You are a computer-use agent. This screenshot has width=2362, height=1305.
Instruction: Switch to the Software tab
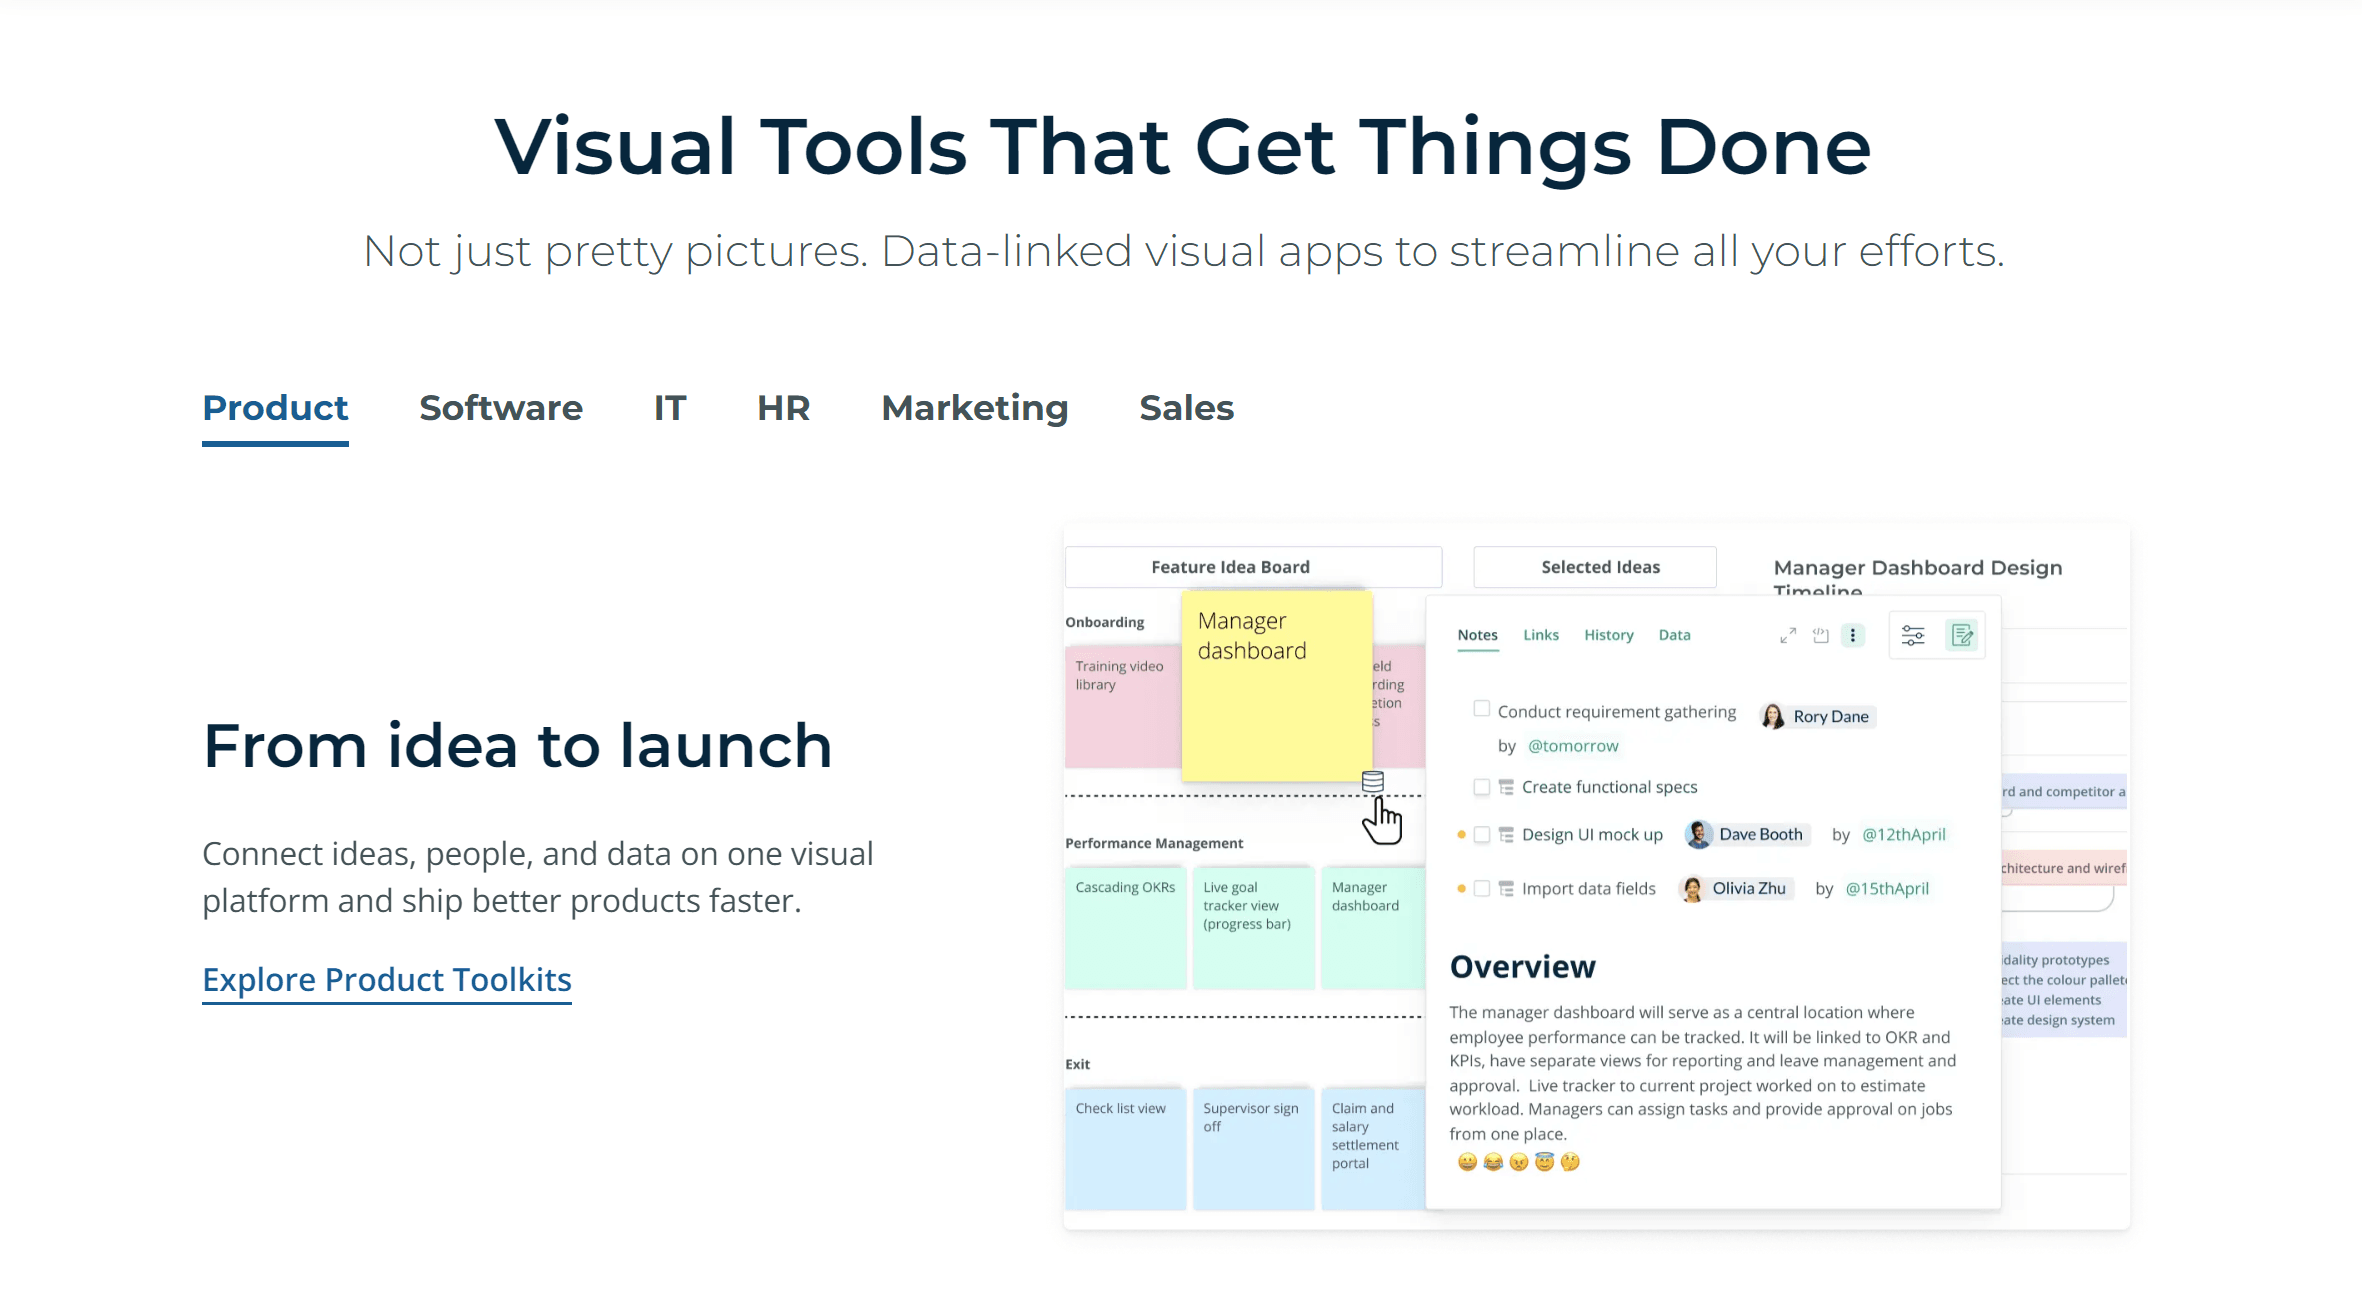[x=500, y=408]
